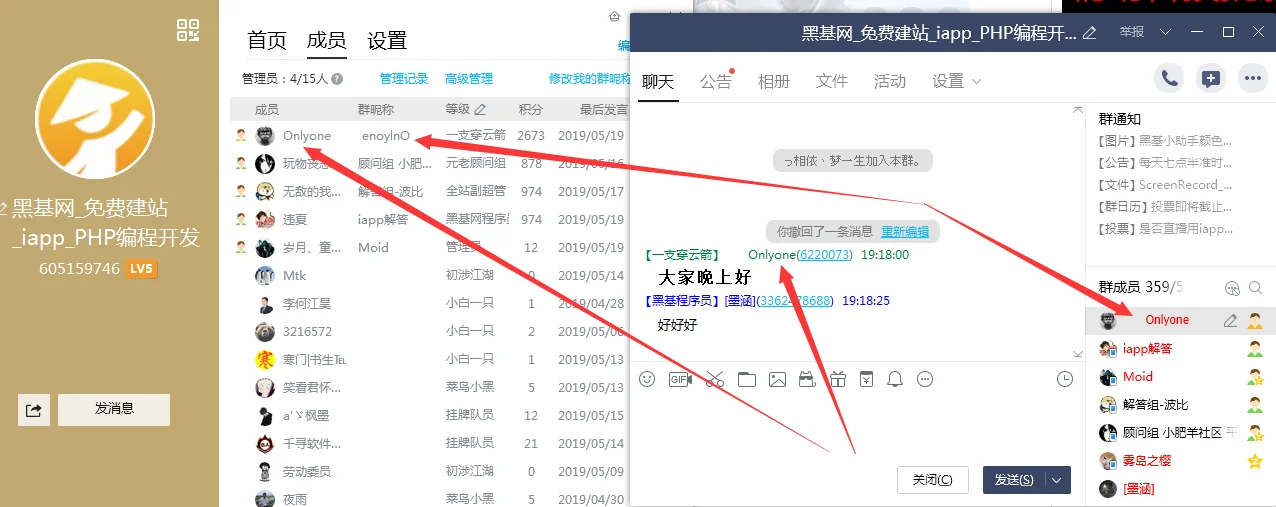The width and height of the screenshot is (1276, 507).
Task: Open the emoji picker in chat toolbar
Action: pyautogui.click(x=647, y=379)
